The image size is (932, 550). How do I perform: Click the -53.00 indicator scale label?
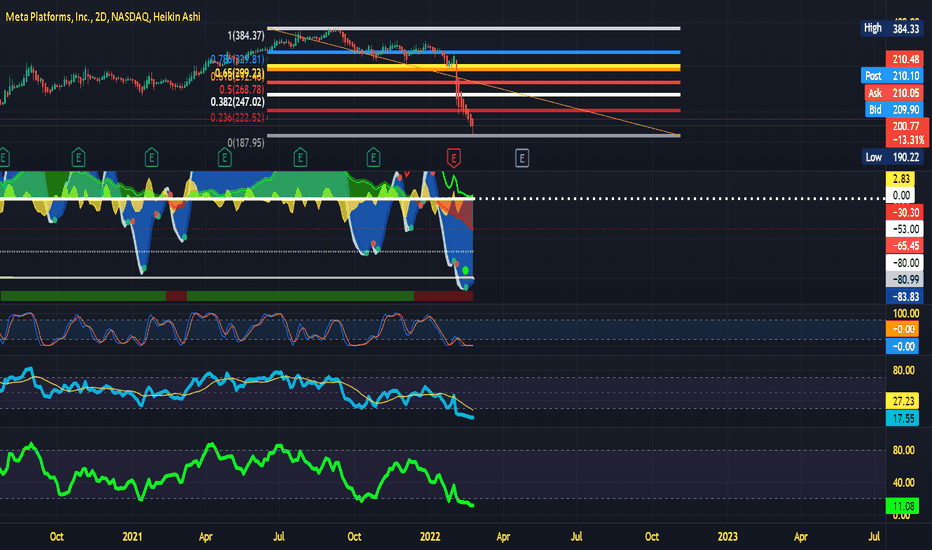pyautogui.click(x=905, y=229)
